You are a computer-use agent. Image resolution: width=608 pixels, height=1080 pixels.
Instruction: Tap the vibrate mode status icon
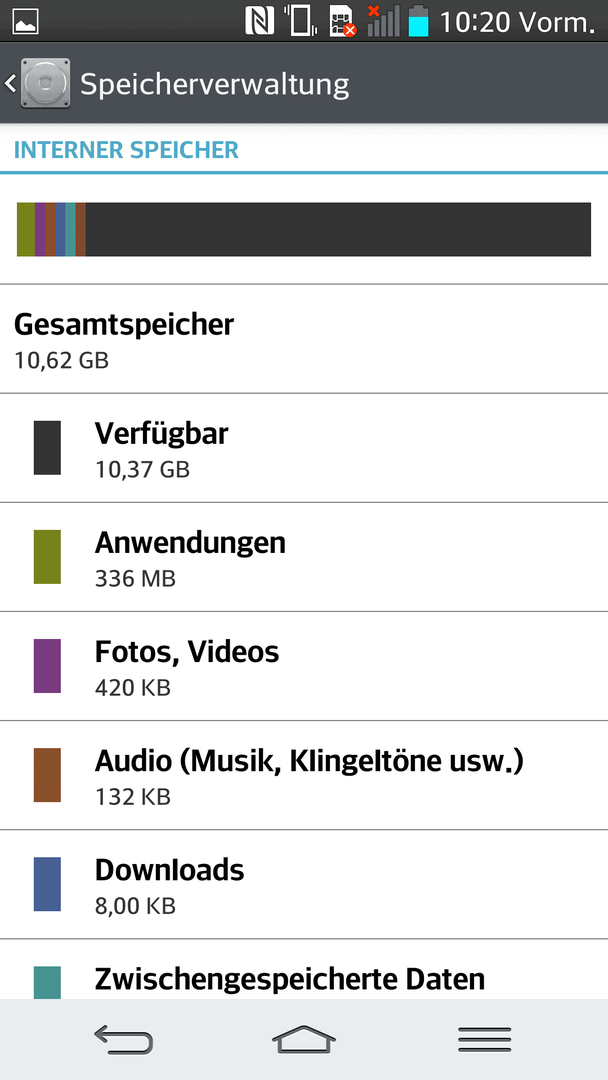301,21
